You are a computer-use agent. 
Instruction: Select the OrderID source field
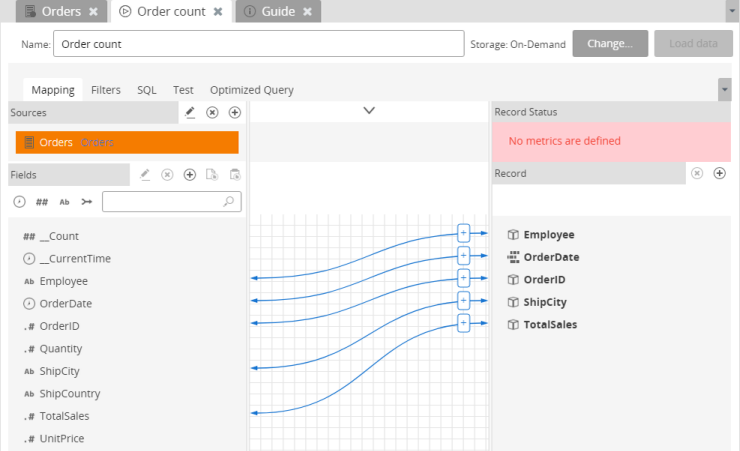click(51, 326)
